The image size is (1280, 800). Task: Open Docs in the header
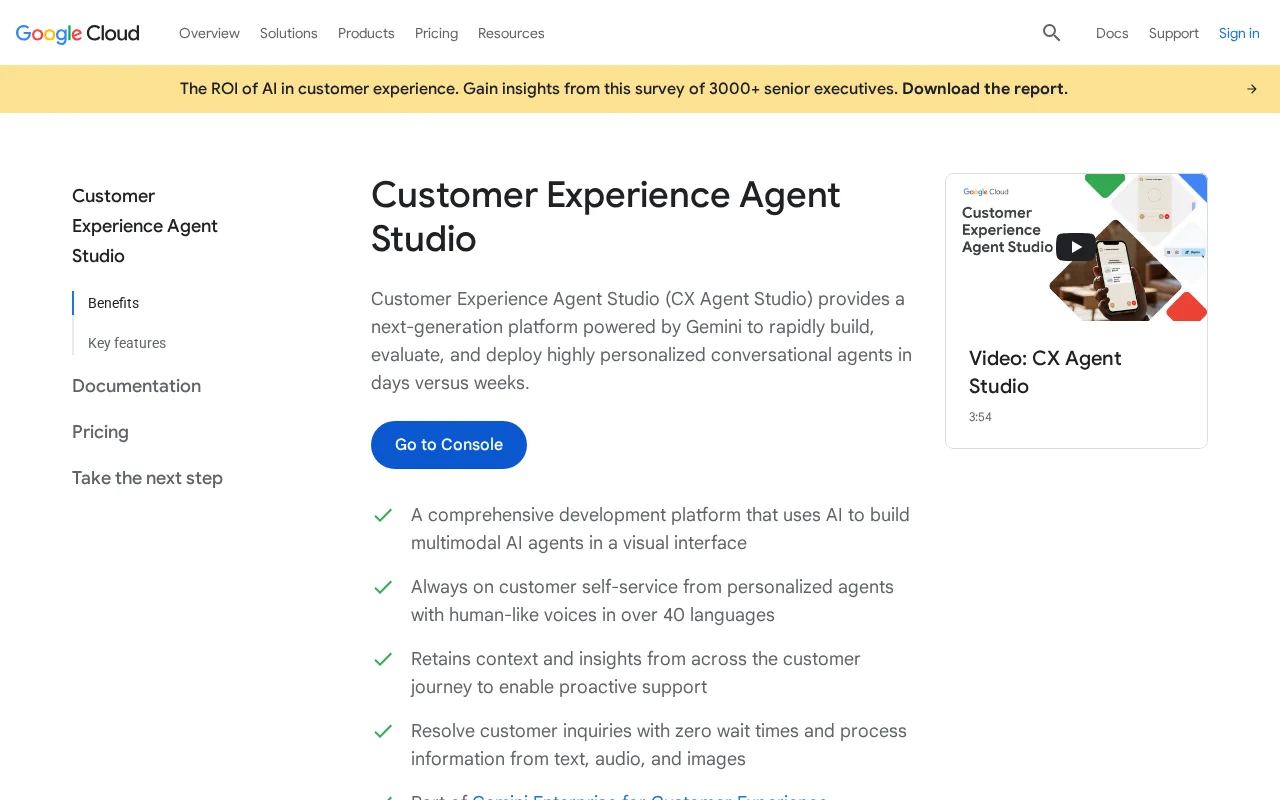(x=1112, y=33)
